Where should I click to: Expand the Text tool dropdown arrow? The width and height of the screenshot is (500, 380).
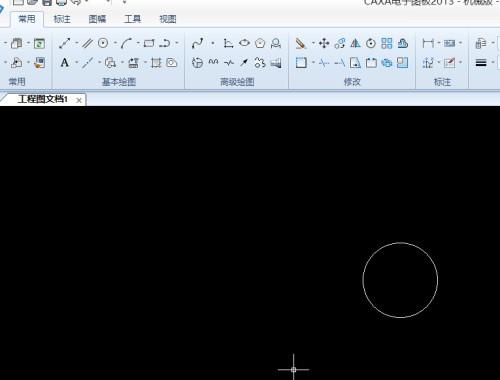[76, 62]
